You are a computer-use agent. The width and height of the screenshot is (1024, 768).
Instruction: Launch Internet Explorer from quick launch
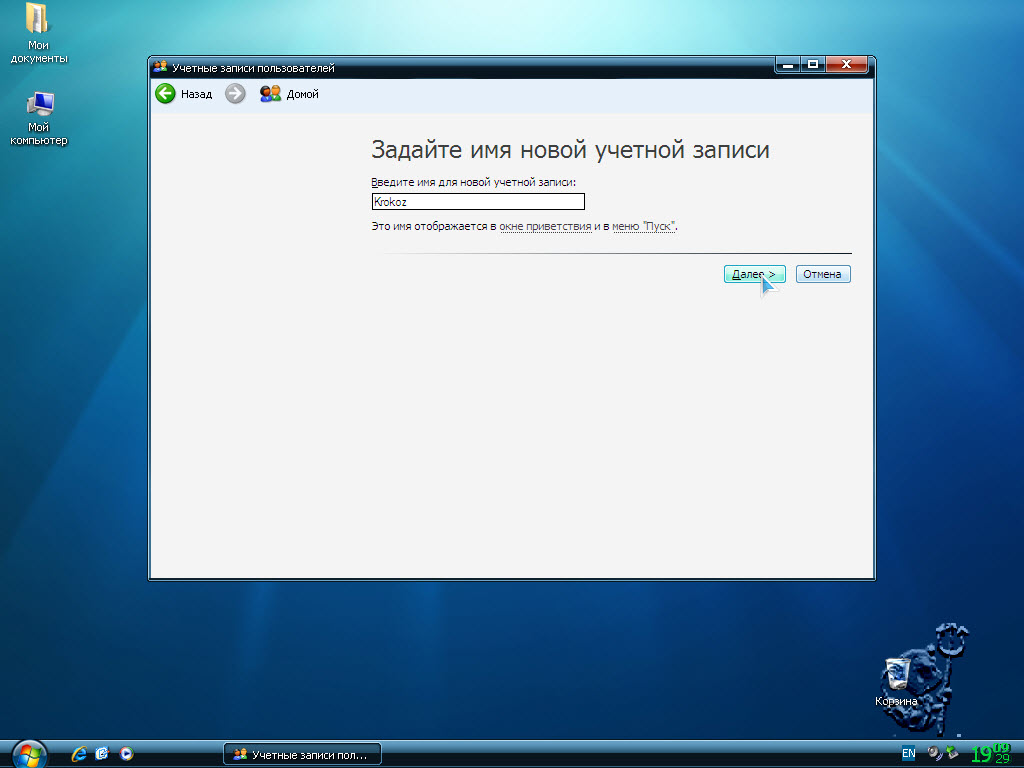tap(79, 754)
